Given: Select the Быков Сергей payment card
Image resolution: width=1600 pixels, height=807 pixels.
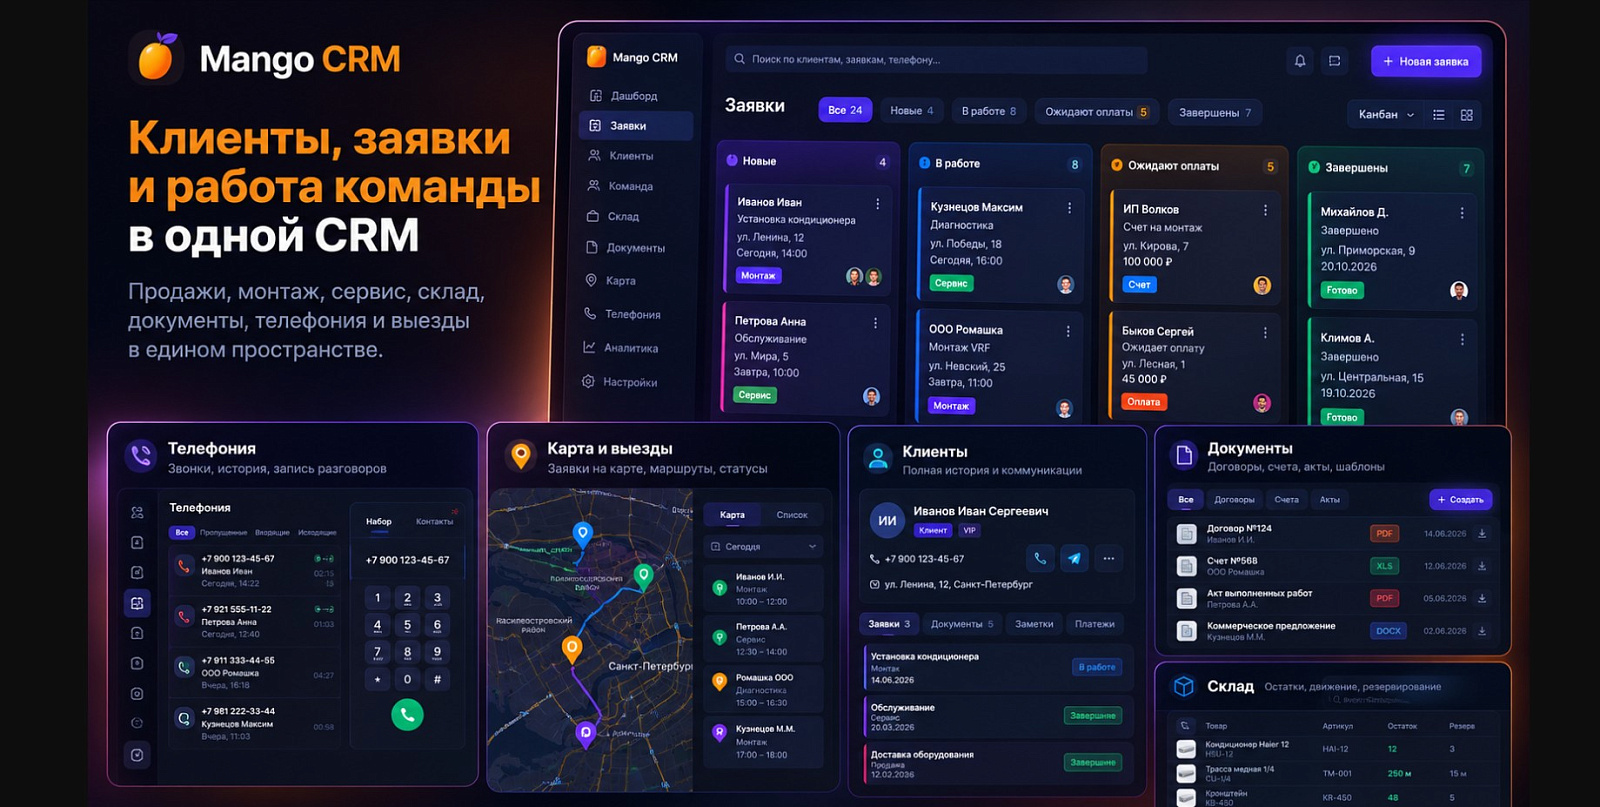Looking at the screenshot, I should point(1194,366).
